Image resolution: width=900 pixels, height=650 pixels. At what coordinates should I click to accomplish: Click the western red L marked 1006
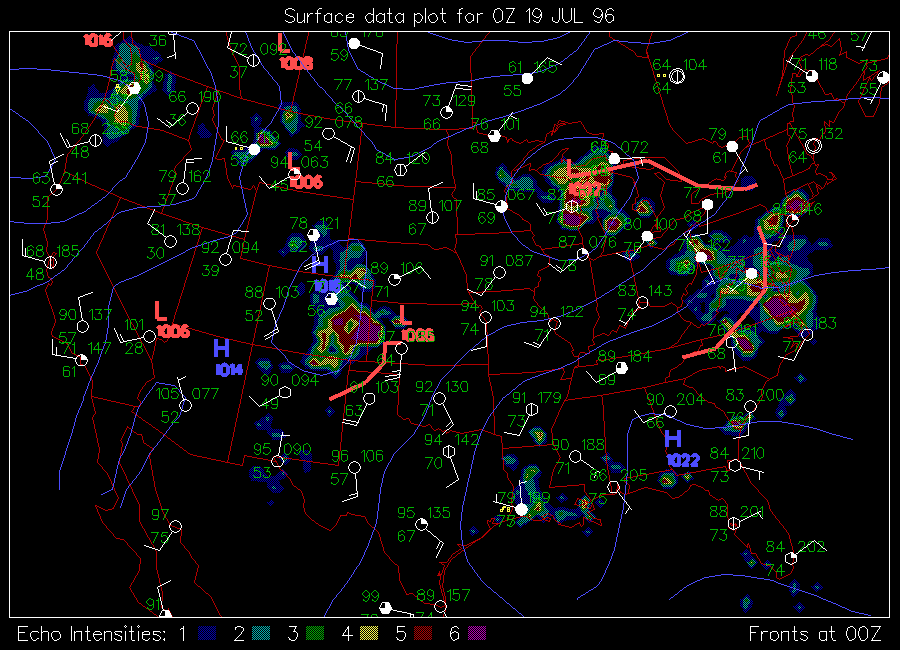click(160, 310)
